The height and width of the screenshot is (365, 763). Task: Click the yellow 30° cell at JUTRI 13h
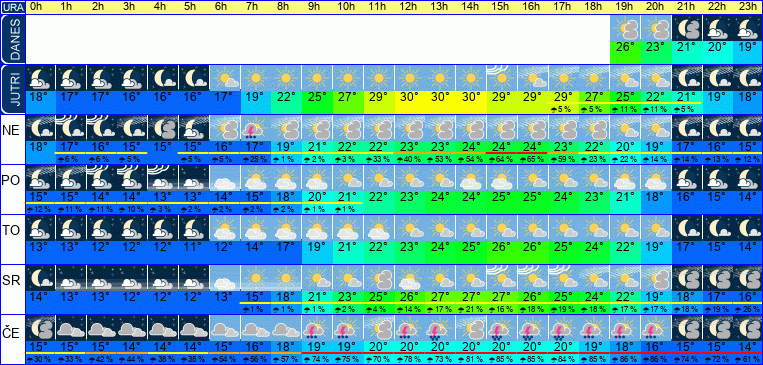[440, 97]
